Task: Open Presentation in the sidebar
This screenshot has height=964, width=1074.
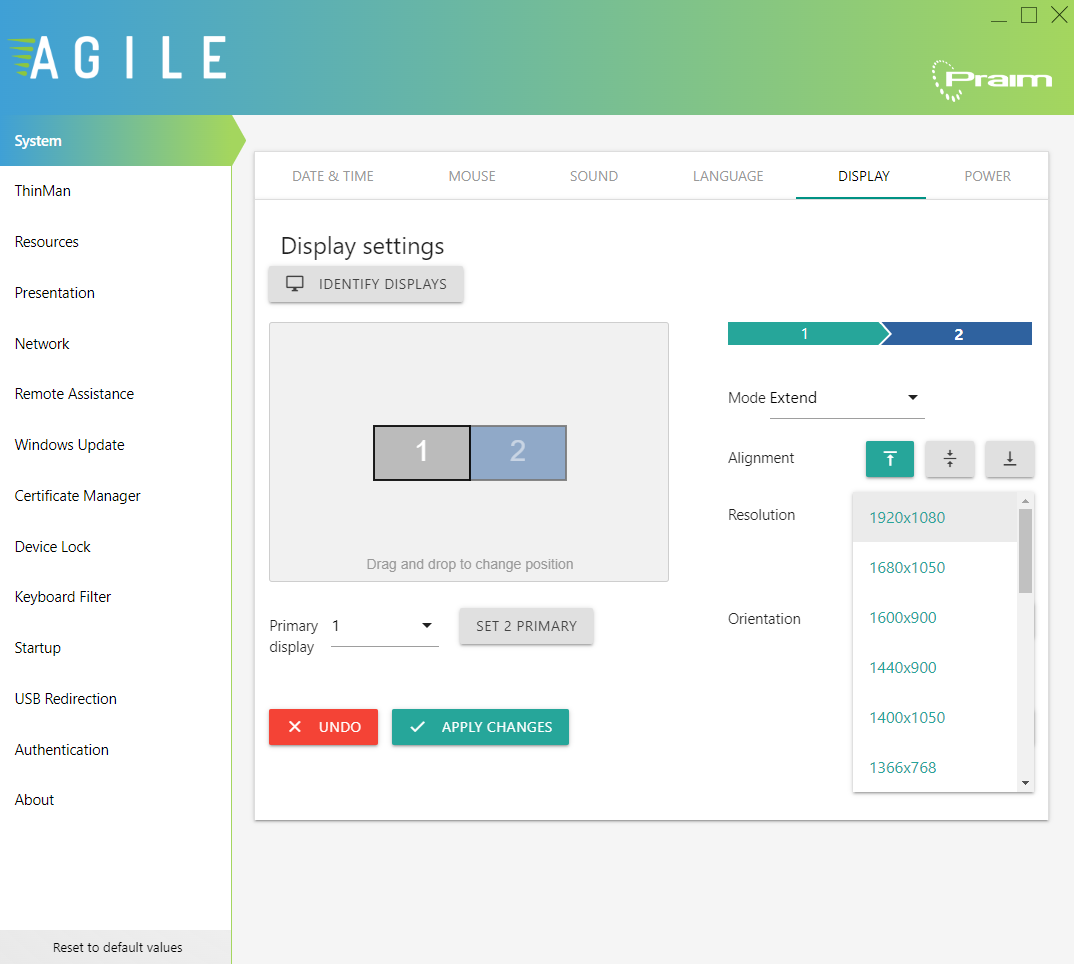Action: [115, 293]
